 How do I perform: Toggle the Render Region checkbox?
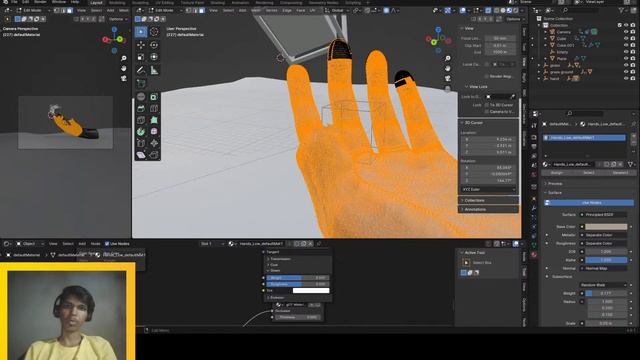(487, 76)
